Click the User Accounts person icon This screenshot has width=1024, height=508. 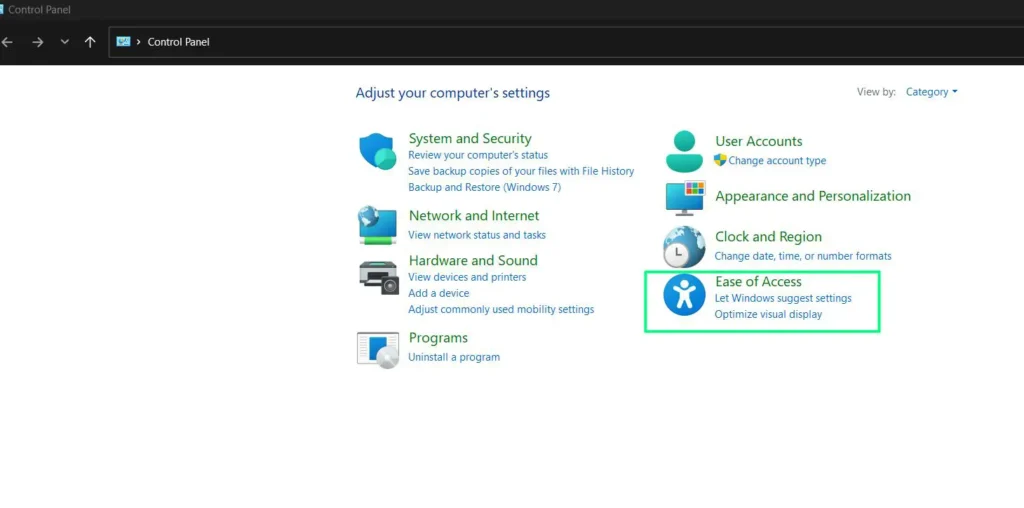[684, 151]
